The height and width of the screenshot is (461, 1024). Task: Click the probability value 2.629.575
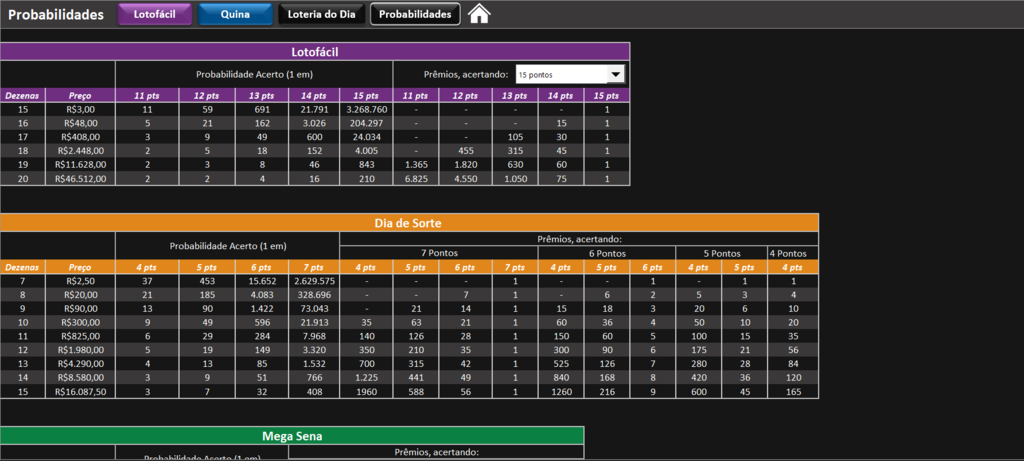(315, 281)
